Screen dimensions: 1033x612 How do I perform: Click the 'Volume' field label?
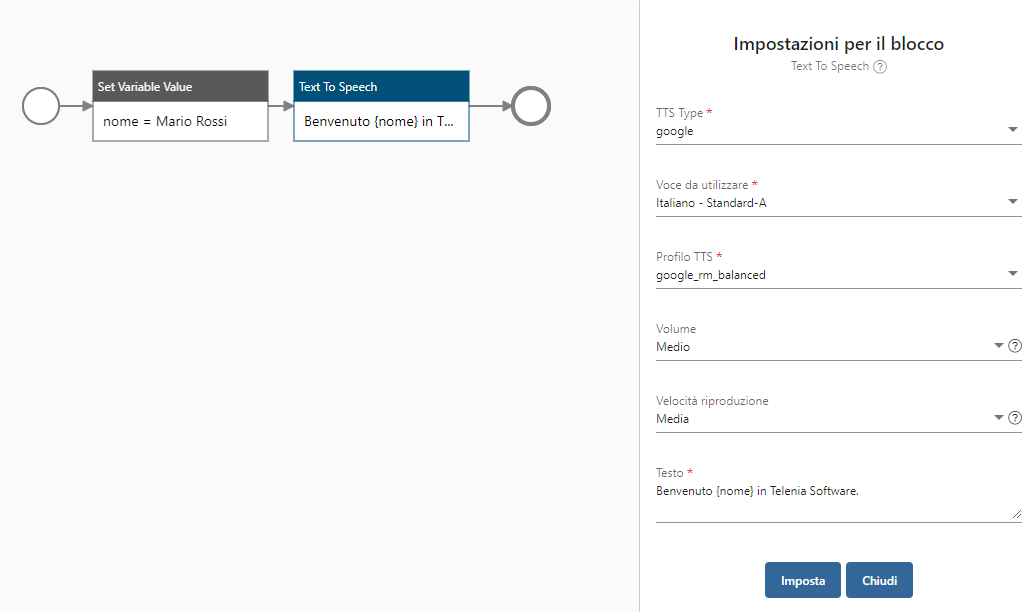coord(676,328)
